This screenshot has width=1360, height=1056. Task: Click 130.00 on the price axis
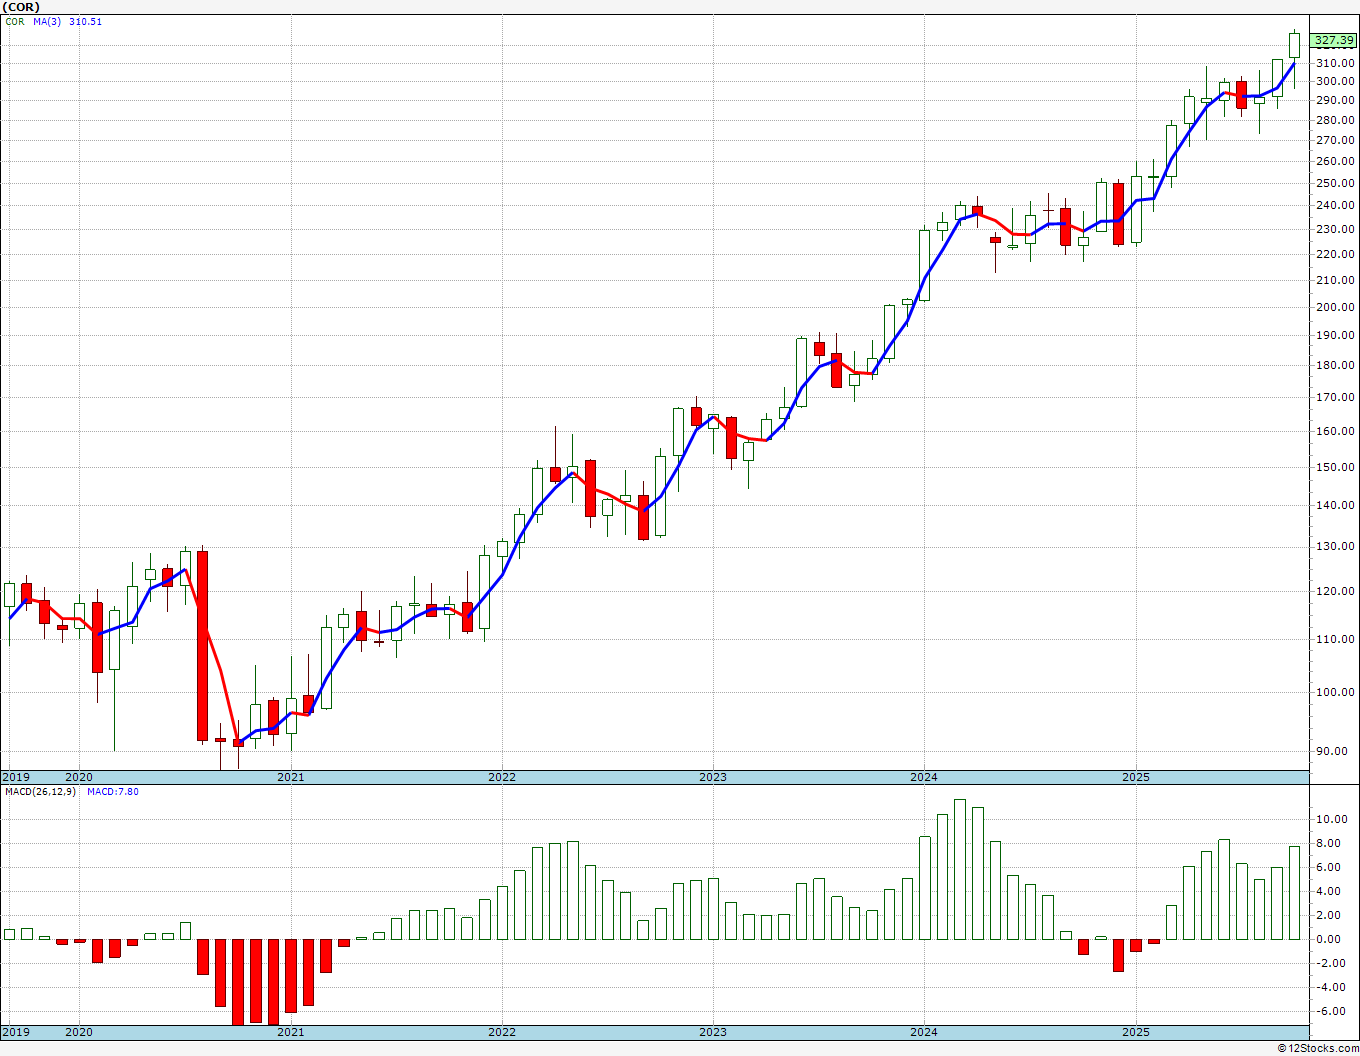[1335, 547]
